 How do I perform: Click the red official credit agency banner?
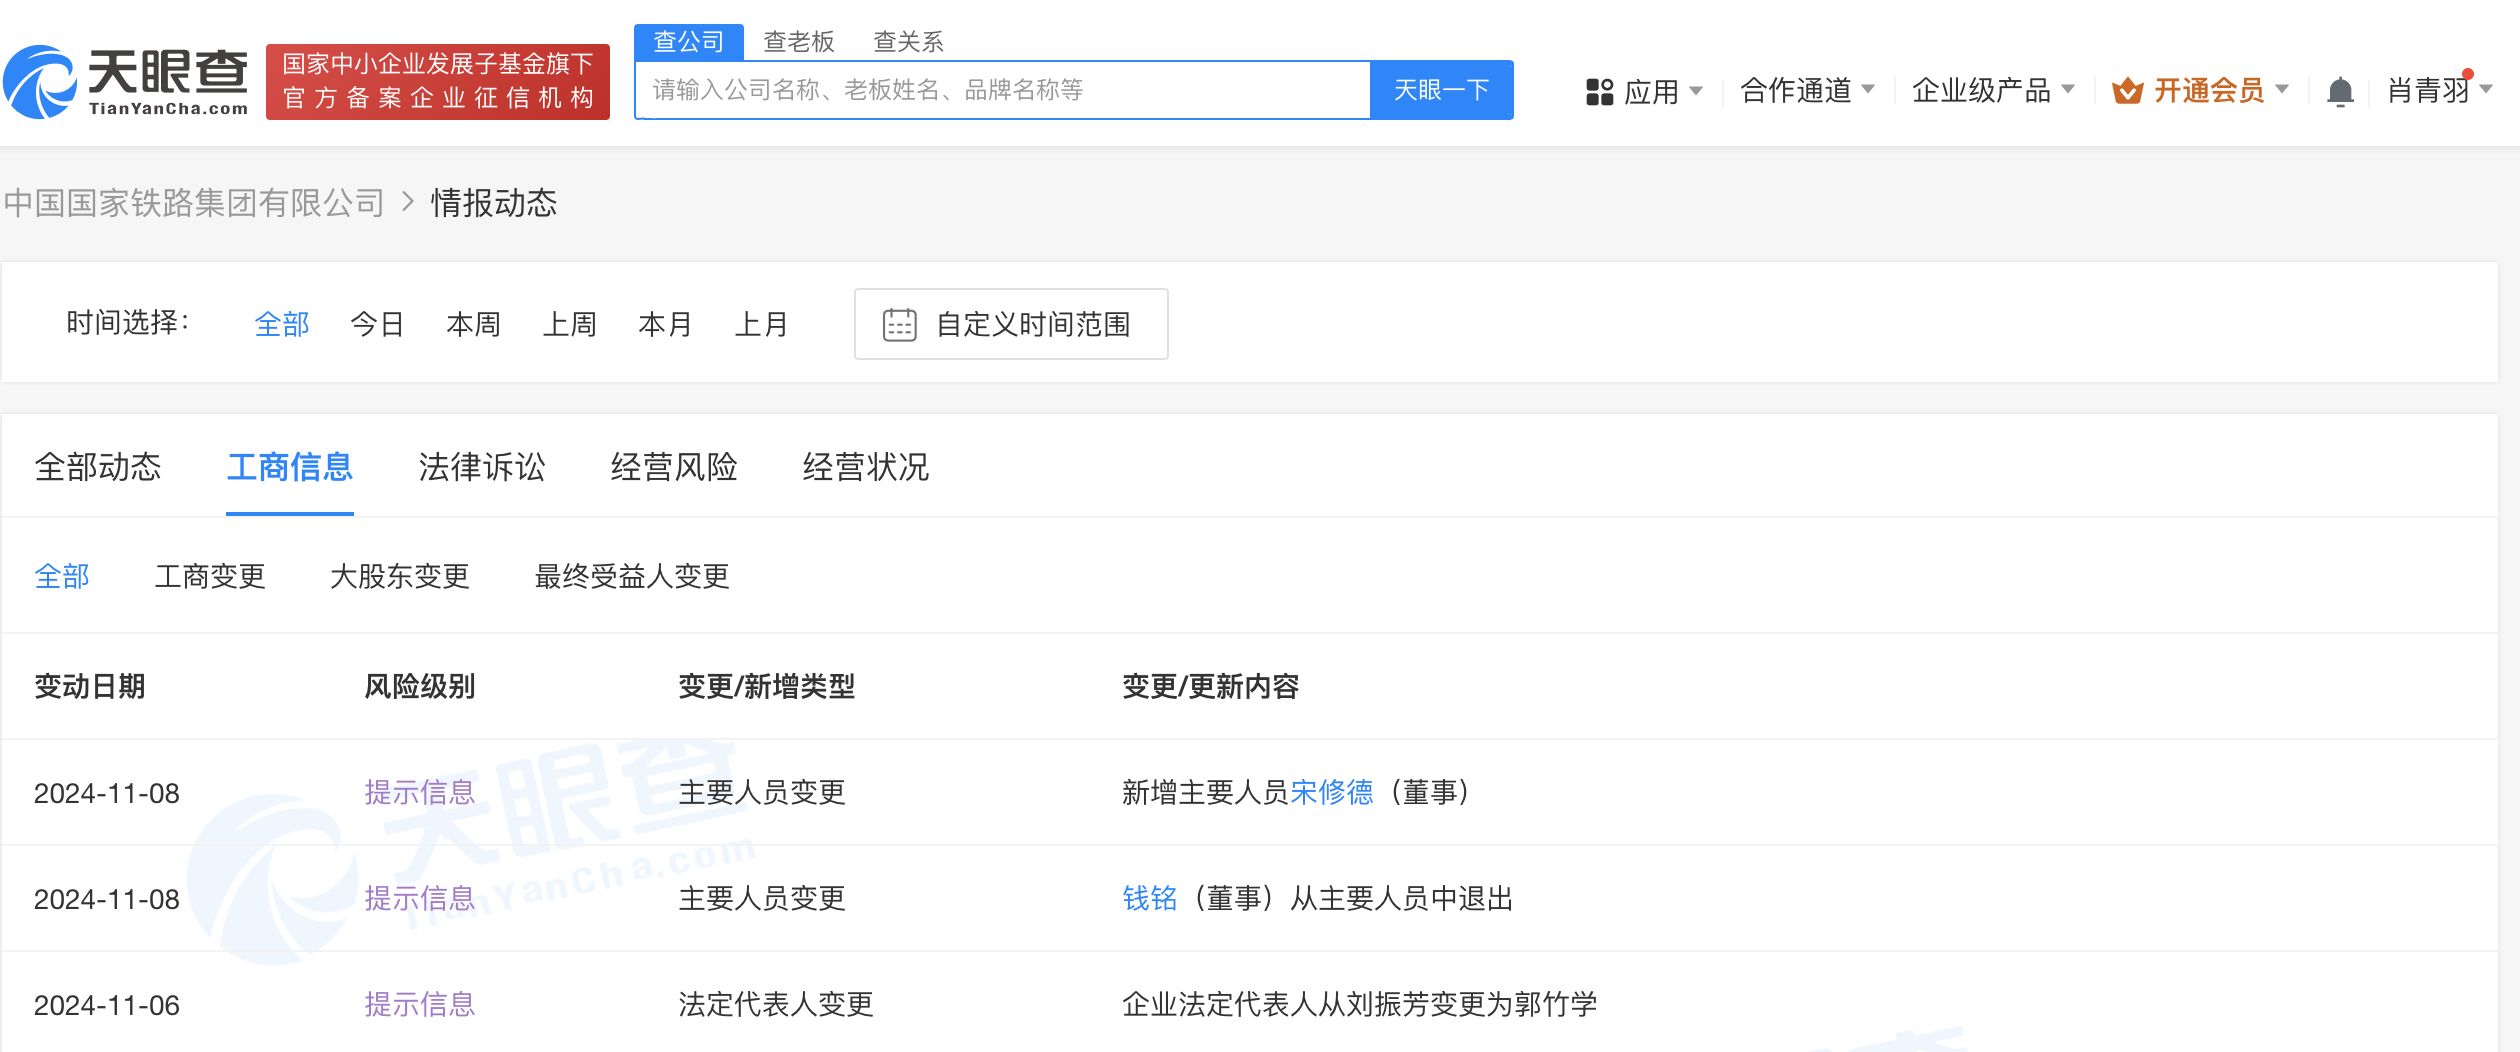(438, 82)
